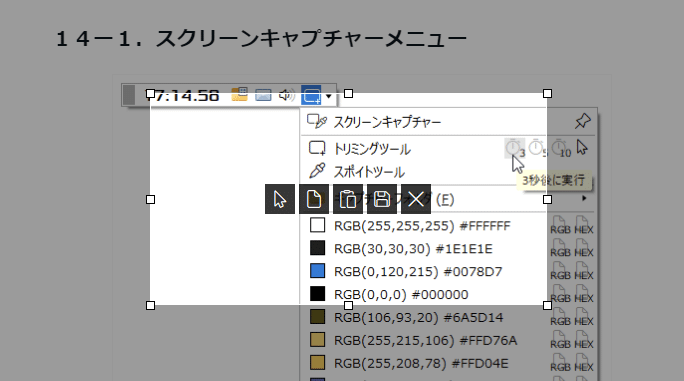Copy RGB value for the #0078D7 row
The image size is (684, 381).
(x=560, y=271)
